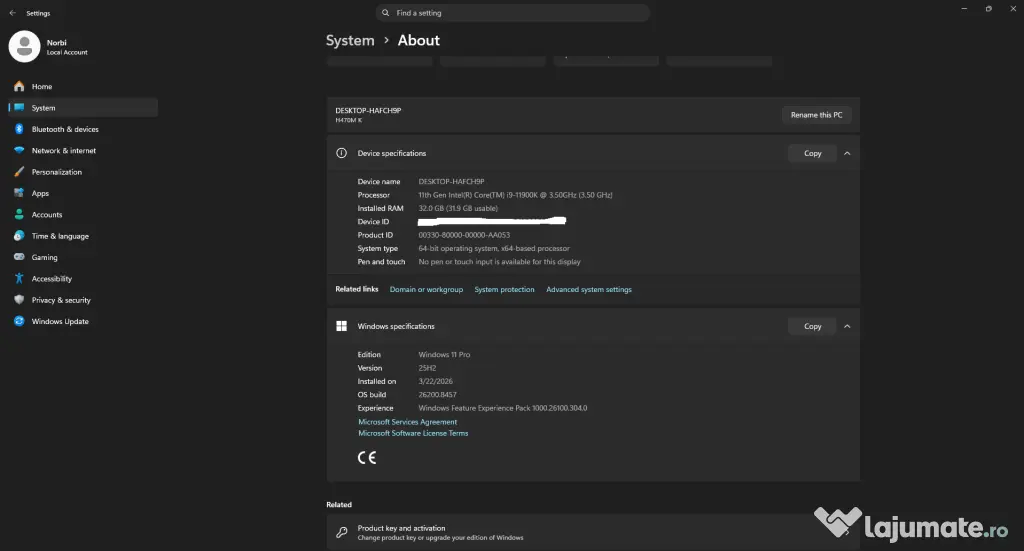The height and width of the screenshot is (551, 1024).
Task: Open Privacy & security settings
Action: tap(83, 300)
